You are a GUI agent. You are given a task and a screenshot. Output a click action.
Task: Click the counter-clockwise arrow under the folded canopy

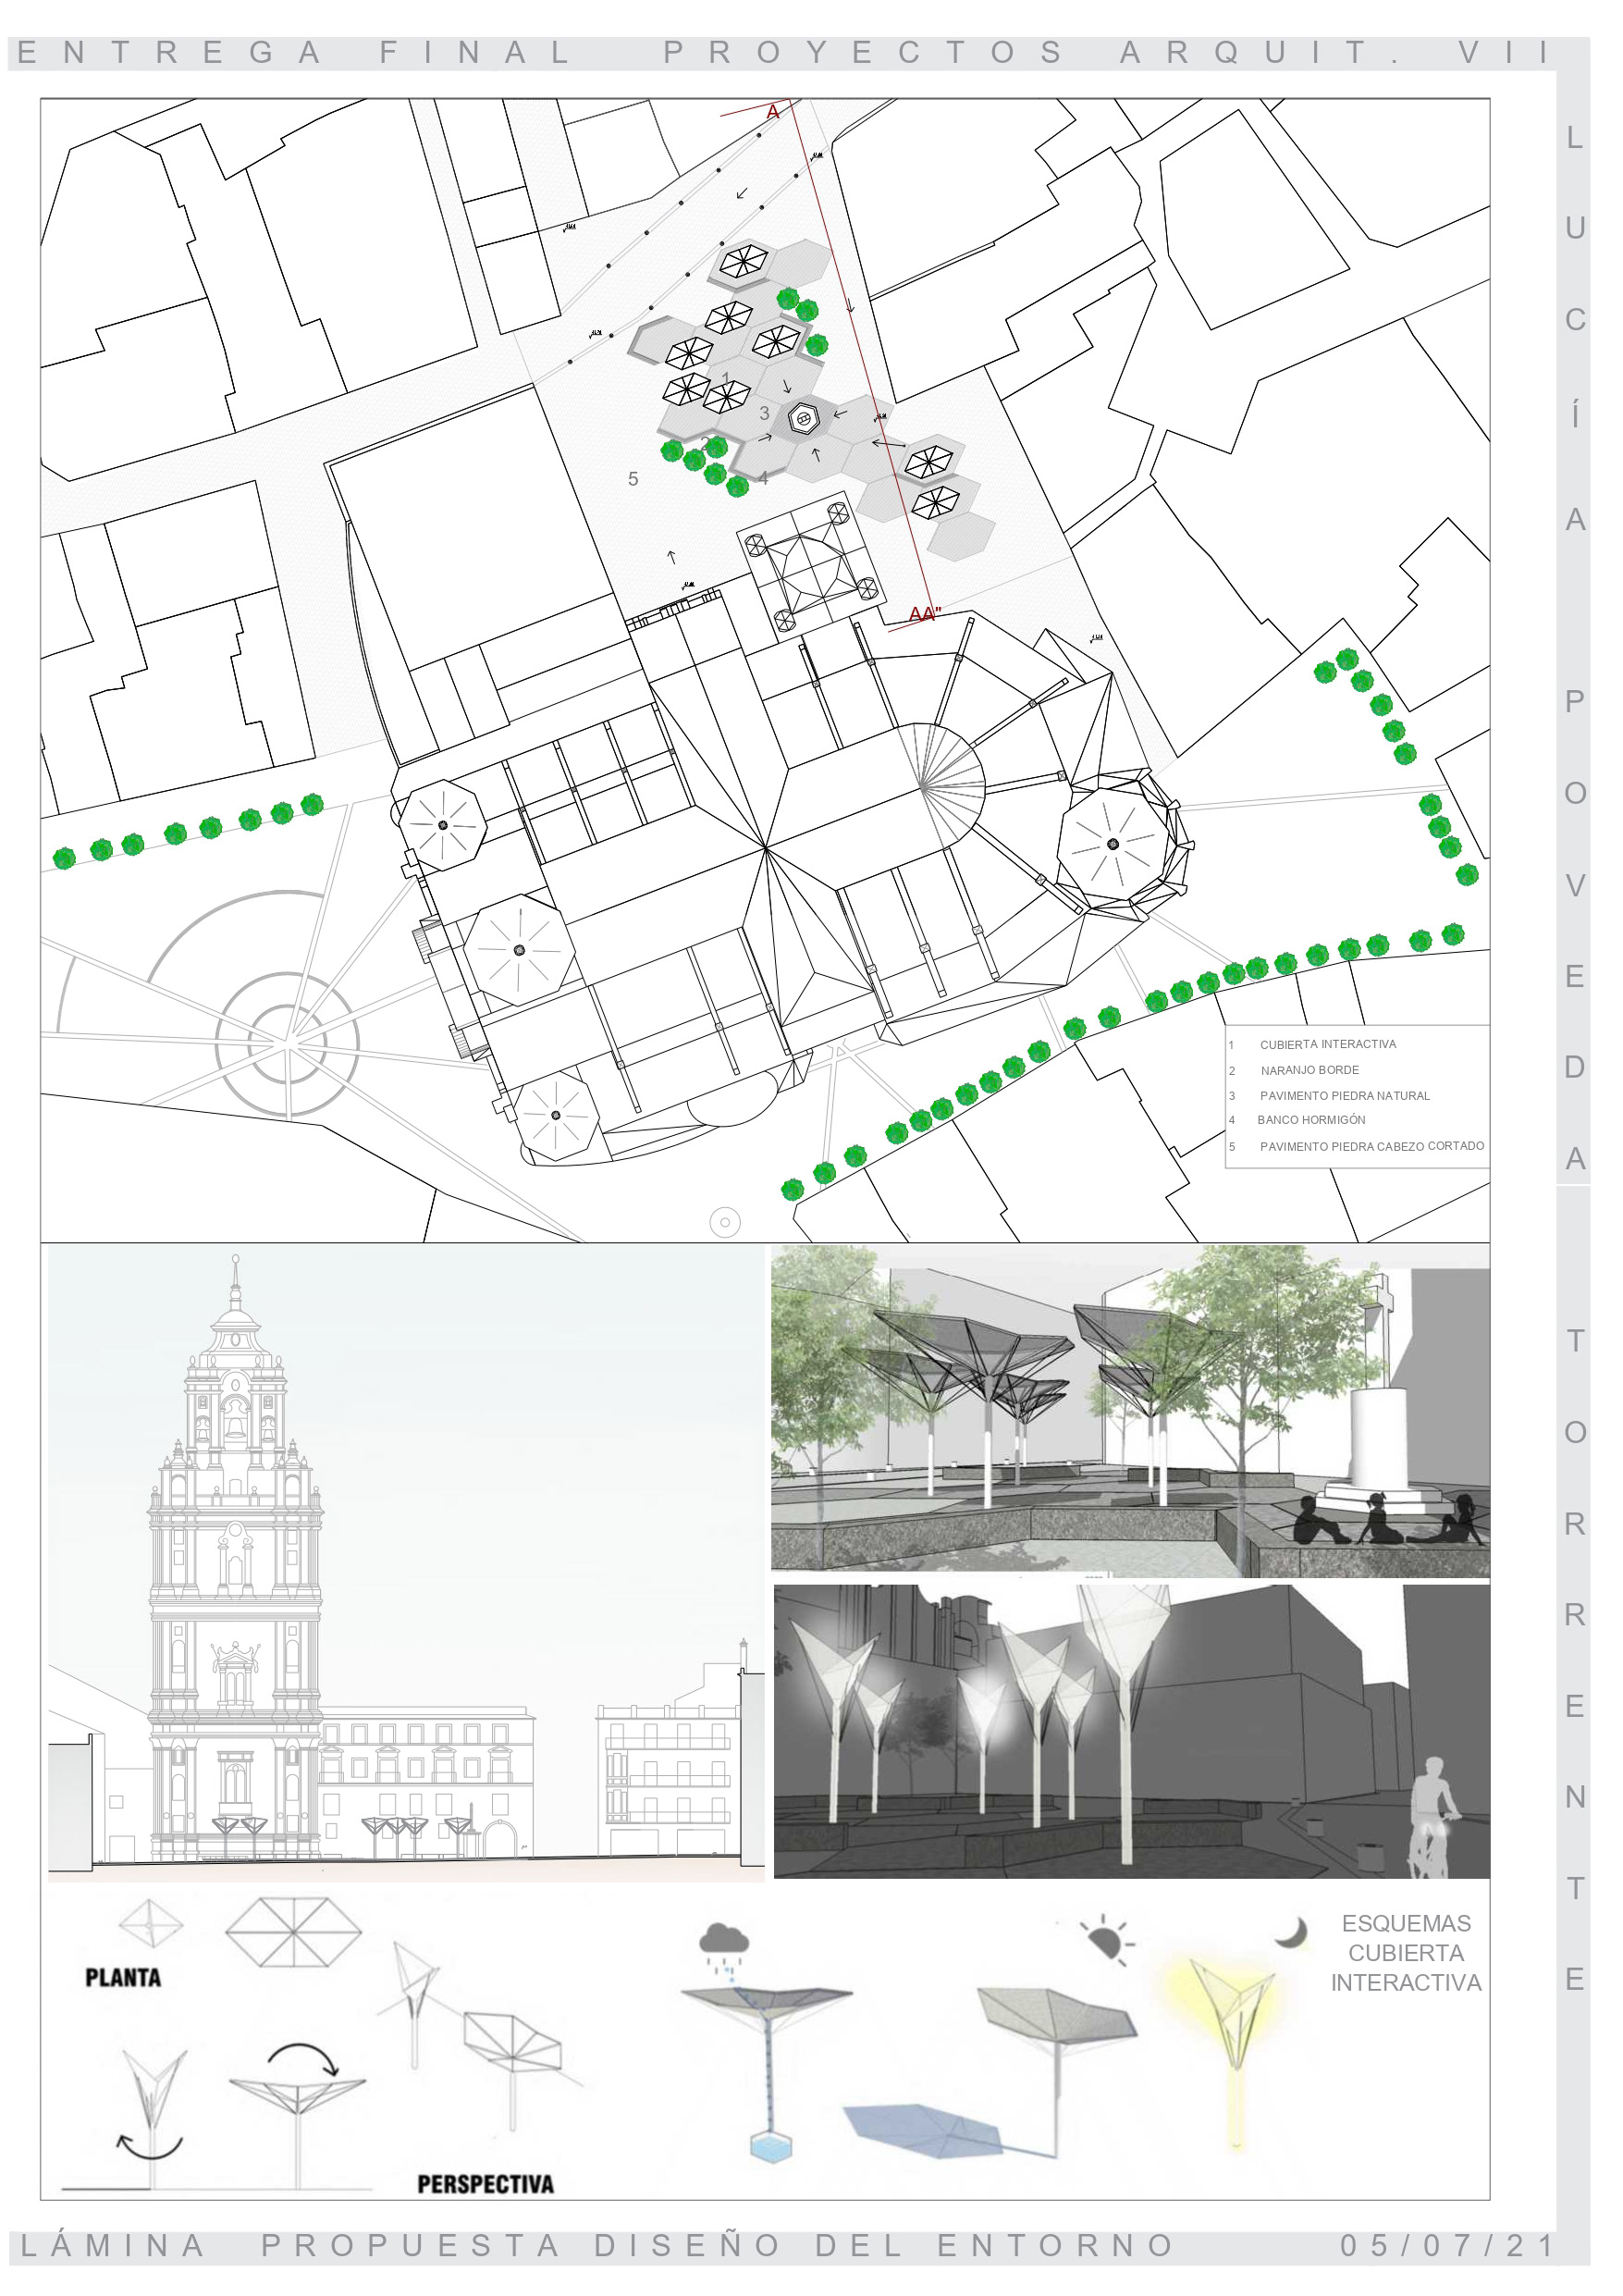click(x=150, y=2146)
